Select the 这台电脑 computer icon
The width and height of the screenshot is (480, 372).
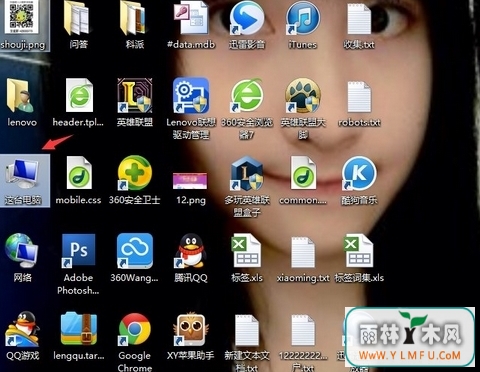click(22, 174)
